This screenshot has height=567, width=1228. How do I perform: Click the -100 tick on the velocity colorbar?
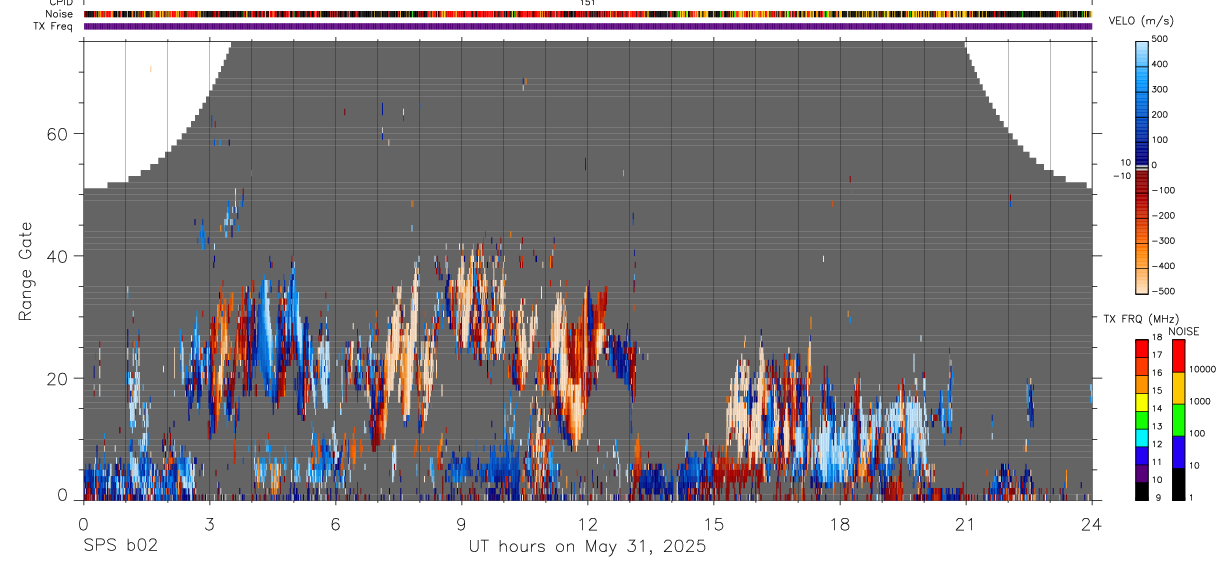click(1165, 190)
